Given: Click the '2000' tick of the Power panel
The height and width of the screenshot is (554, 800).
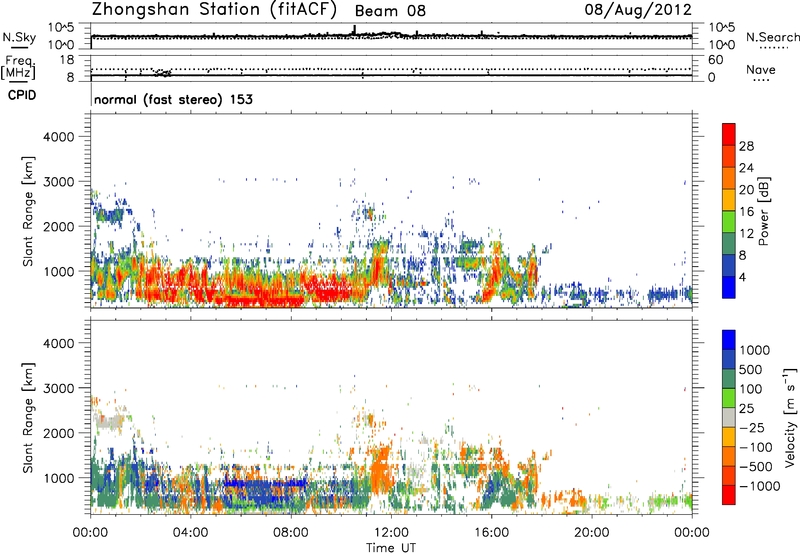Looking at the screenshot, I should click(58, 226).
